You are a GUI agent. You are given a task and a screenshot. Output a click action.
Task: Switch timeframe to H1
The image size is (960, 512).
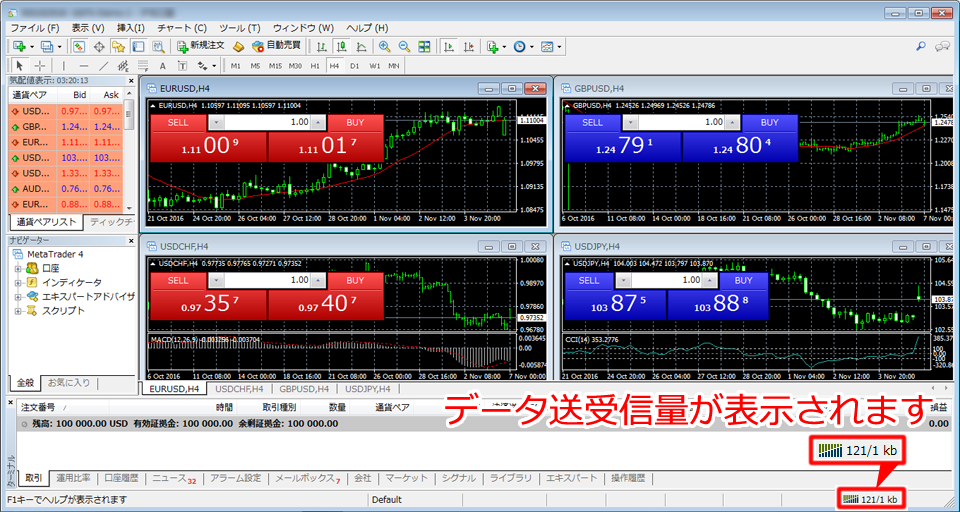tap(315, 66)
